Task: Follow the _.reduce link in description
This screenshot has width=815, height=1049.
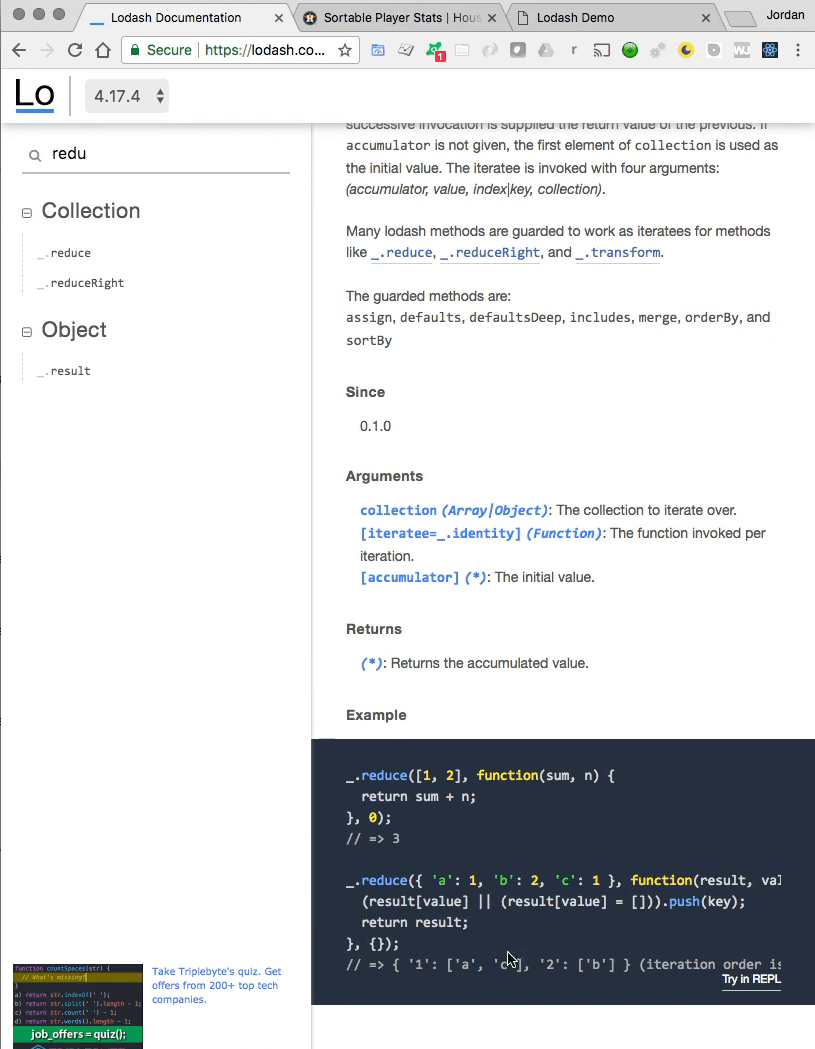Action: coord(401,253)
